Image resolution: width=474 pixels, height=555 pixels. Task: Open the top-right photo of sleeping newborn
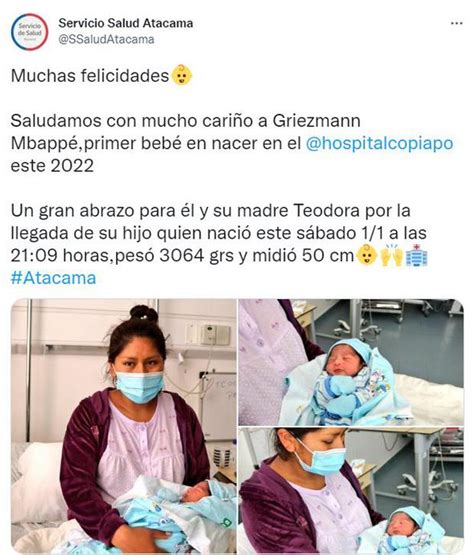point(351,362)
